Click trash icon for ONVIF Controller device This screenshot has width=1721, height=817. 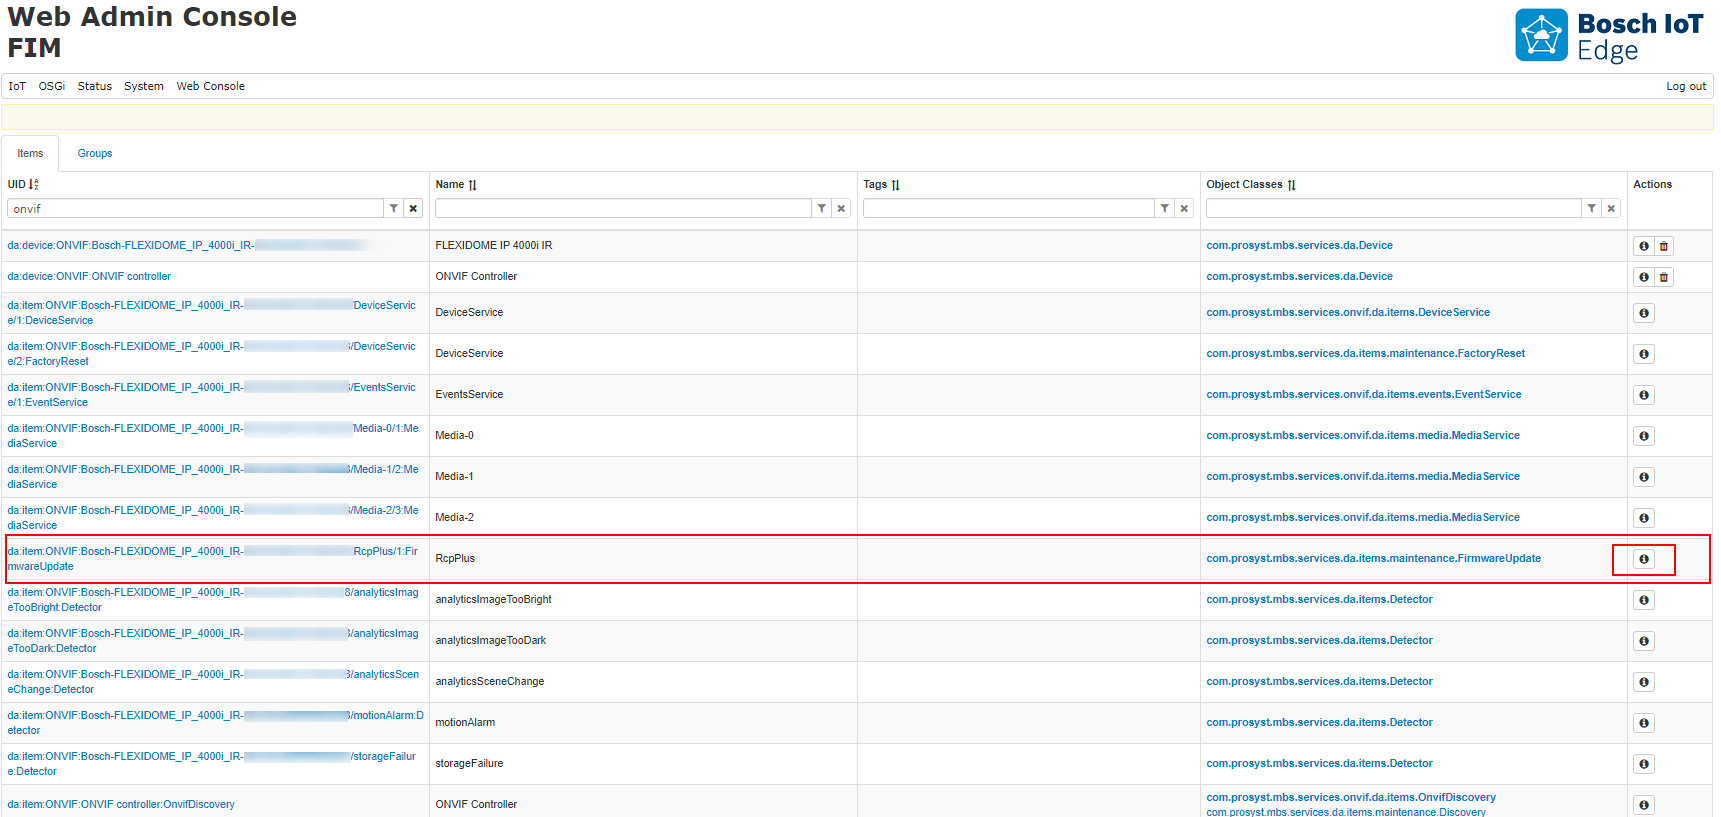pos(1664,277)
